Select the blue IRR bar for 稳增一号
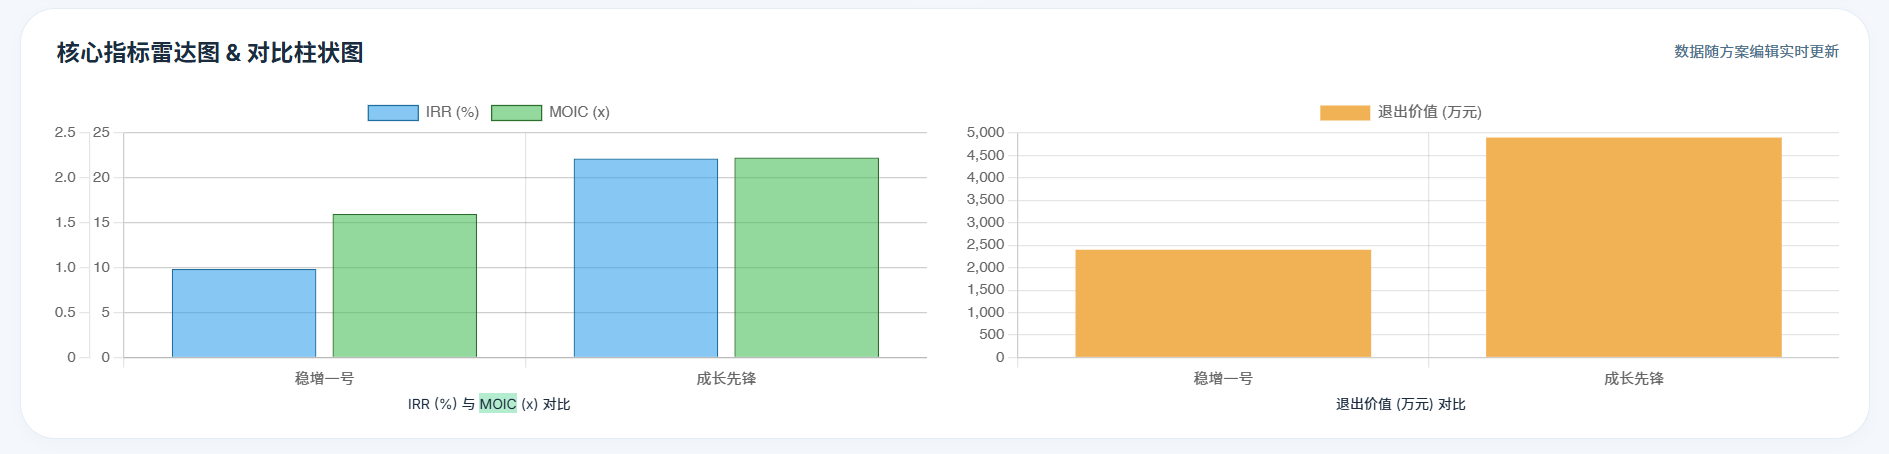This screenshot has height=454, width=1889. tap(244, 313)
